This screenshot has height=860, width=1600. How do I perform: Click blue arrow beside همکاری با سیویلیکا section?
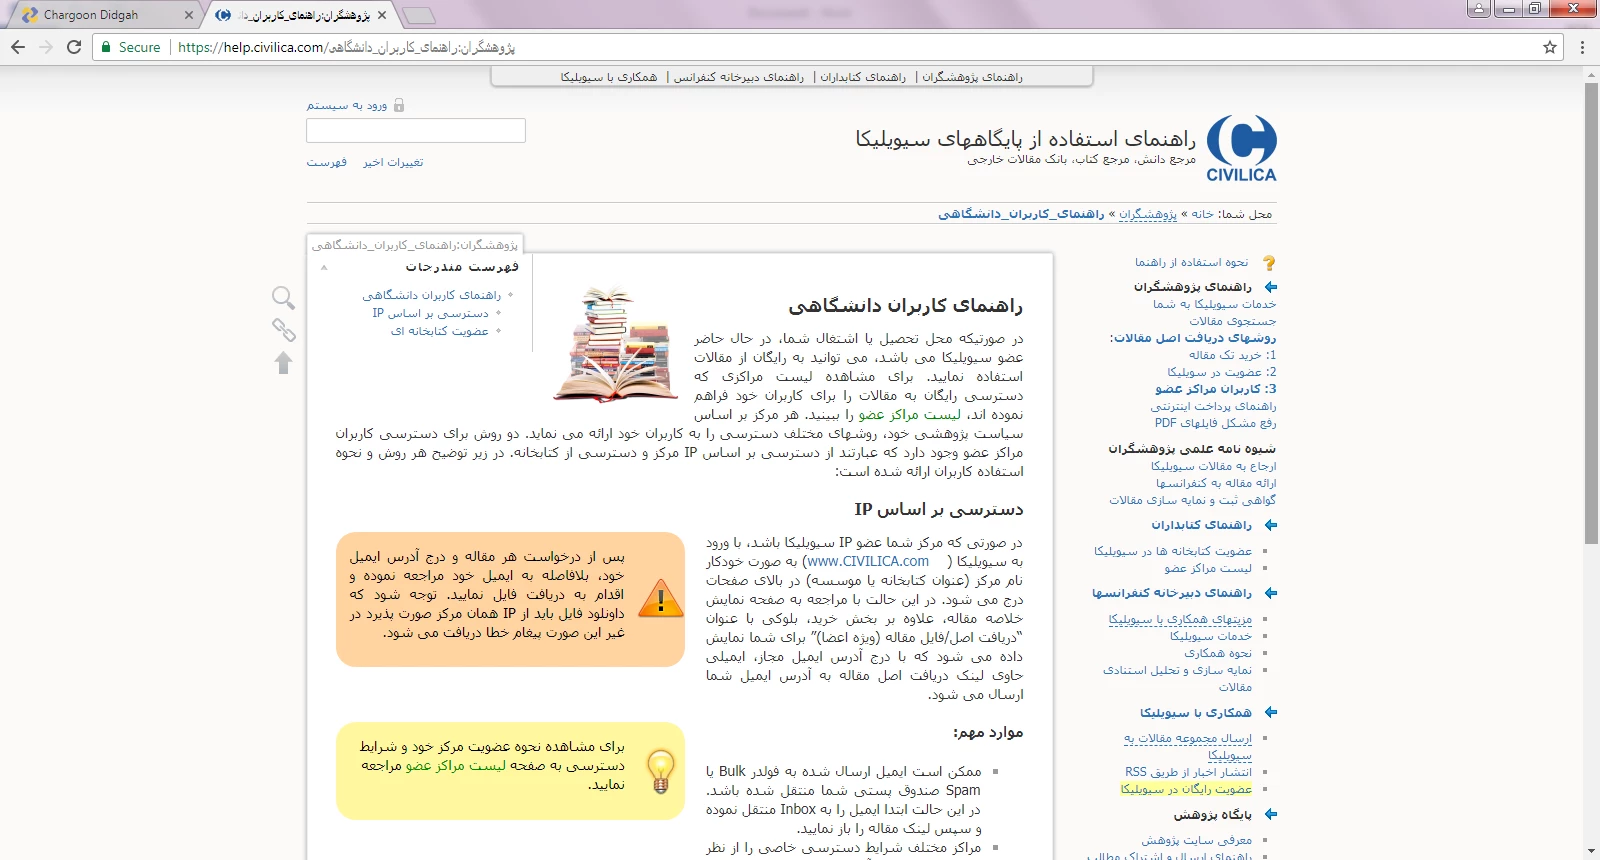click(1271, 713)
